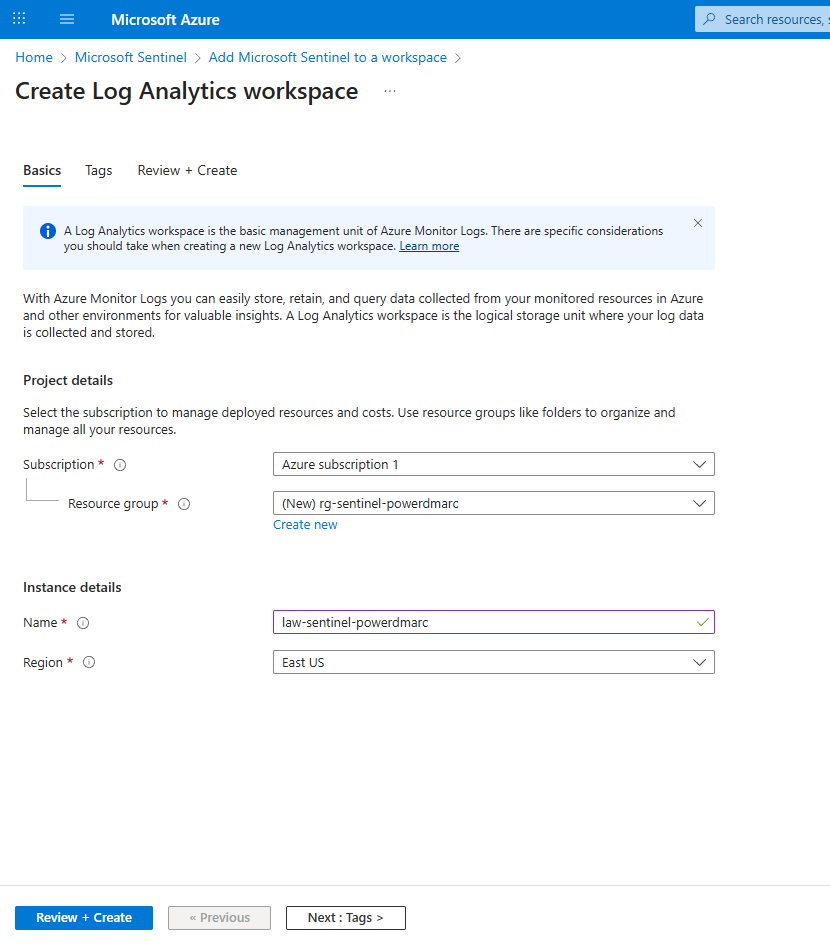Switch to the Tags tab
Viewport: 830px width, 945px height.
[99, 171]
